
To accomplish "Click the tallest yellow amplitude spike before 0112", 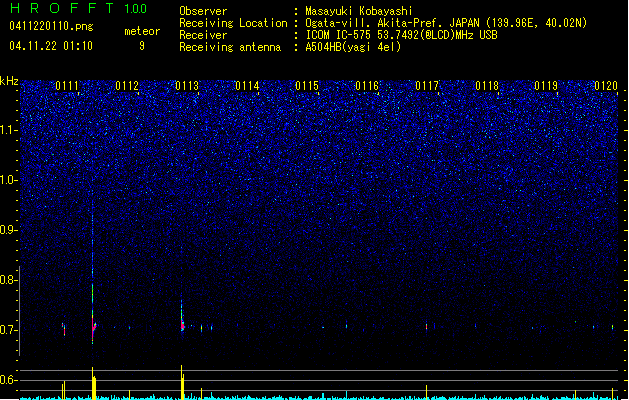I will (93, 383).
